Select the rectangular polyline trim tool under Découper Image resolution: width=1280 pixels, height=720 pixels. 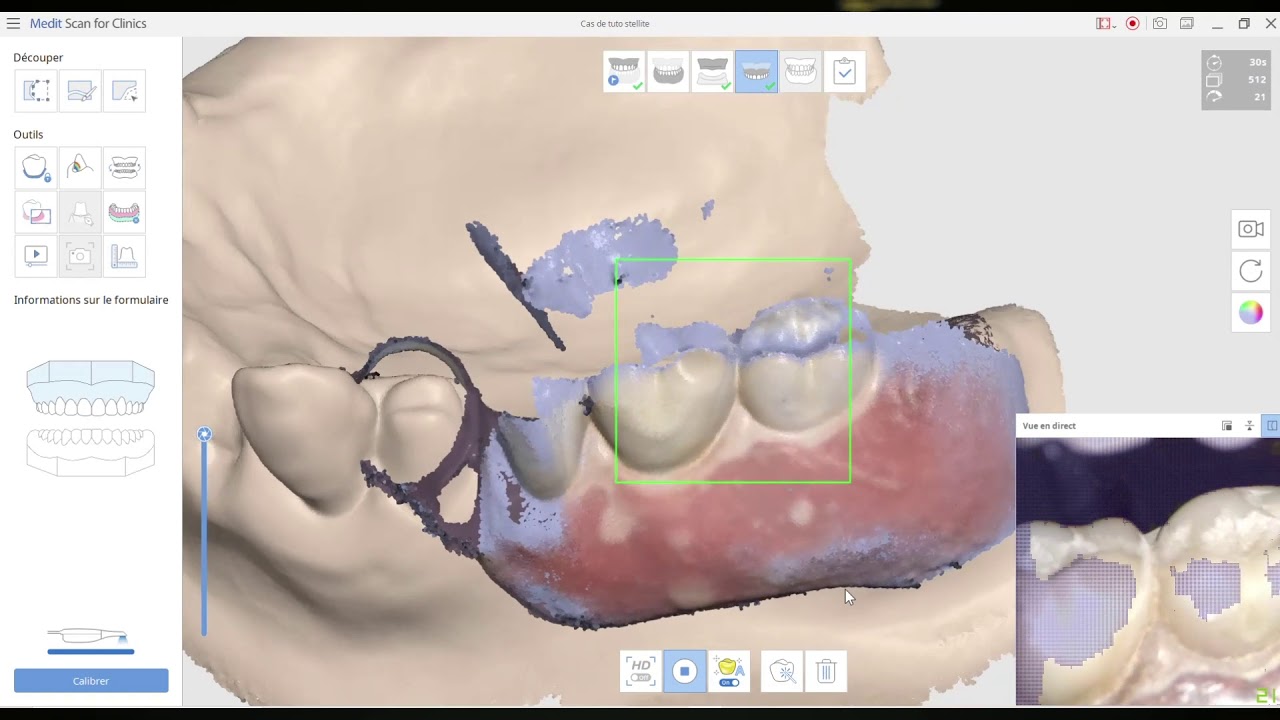pyautogui.click(x=36, y=91)
